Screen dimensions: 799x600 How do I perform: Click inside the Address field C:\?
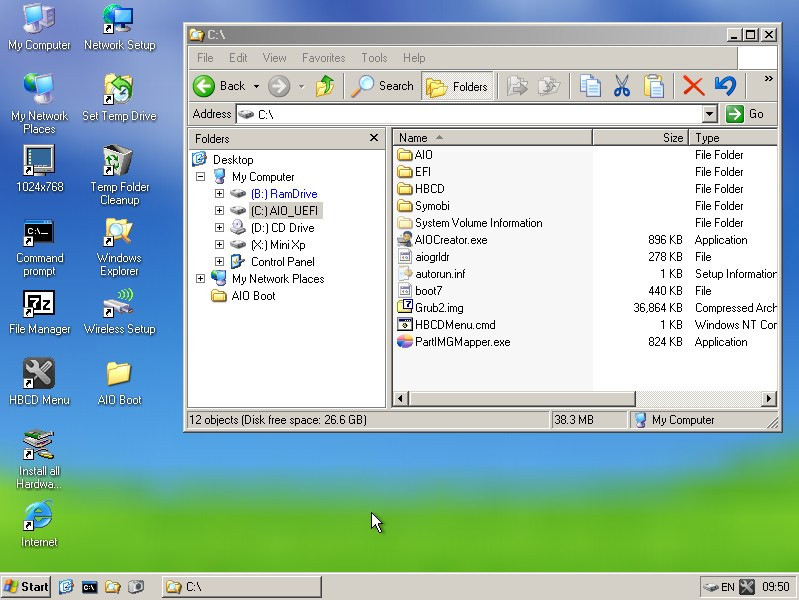click(469, 114)
